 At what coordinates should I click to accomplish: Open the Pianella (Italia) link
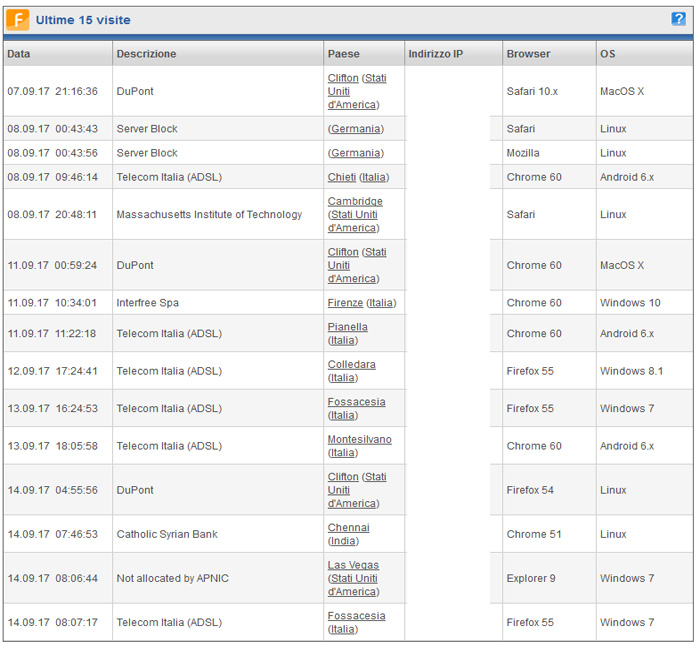pos(348,333)
